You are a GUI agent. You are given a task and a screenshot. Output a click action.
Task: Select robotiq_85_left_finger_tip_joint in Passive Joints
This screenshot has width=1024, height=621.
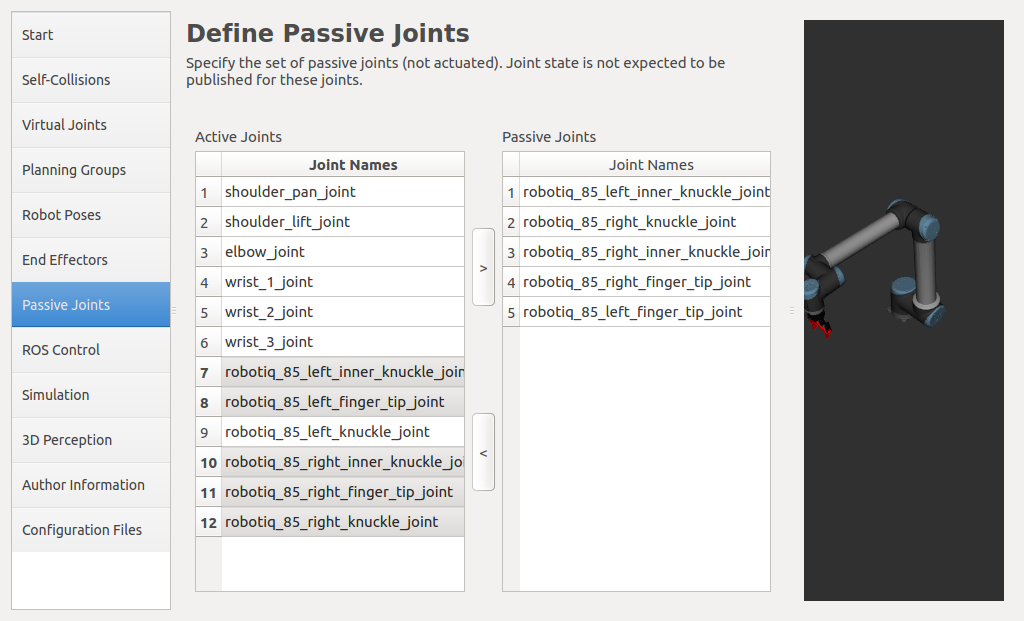645,312
